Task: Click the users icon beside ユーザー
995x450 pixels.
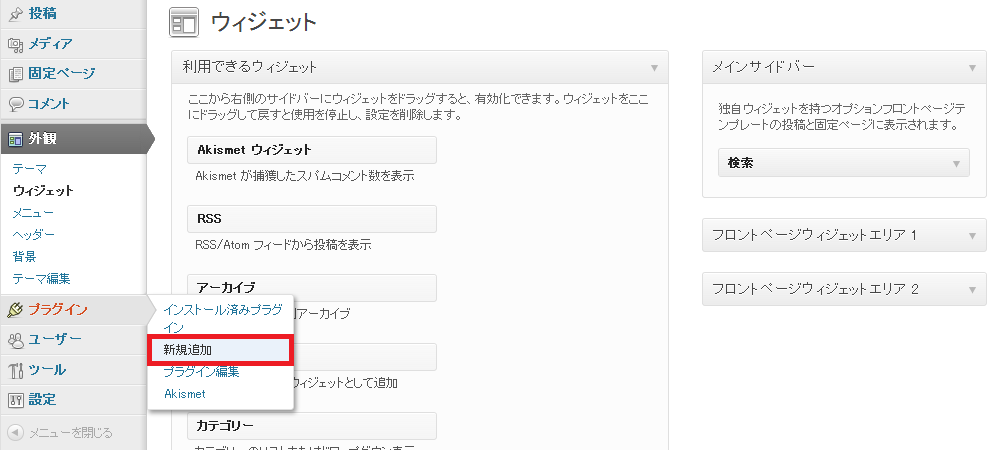Action: point(15,340)
